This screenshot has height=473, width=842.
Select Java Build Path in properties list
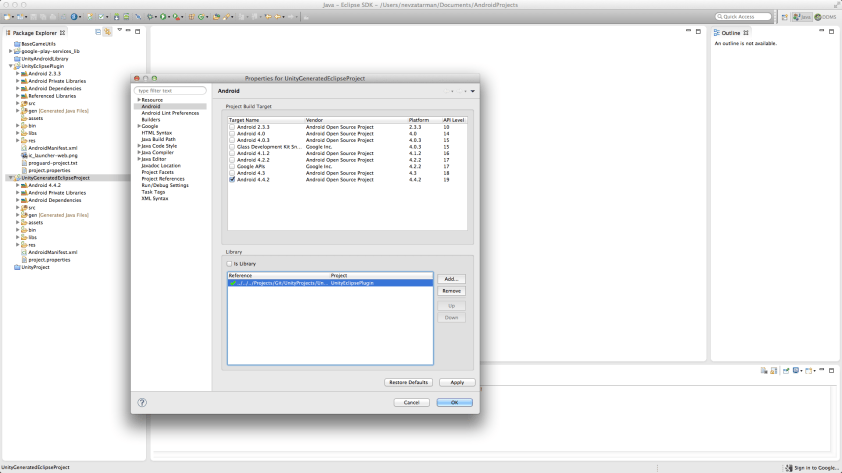click(158, 139)
